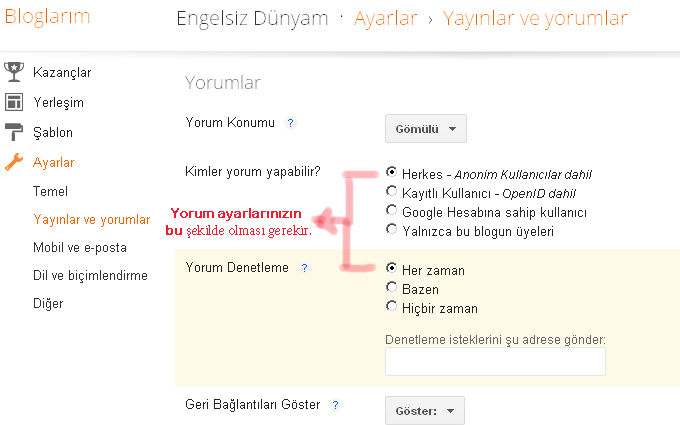Open the Gömülü comment location dropdown
Image resolution: width=680 pixels, height=425 pixels.
pos(425,129)
